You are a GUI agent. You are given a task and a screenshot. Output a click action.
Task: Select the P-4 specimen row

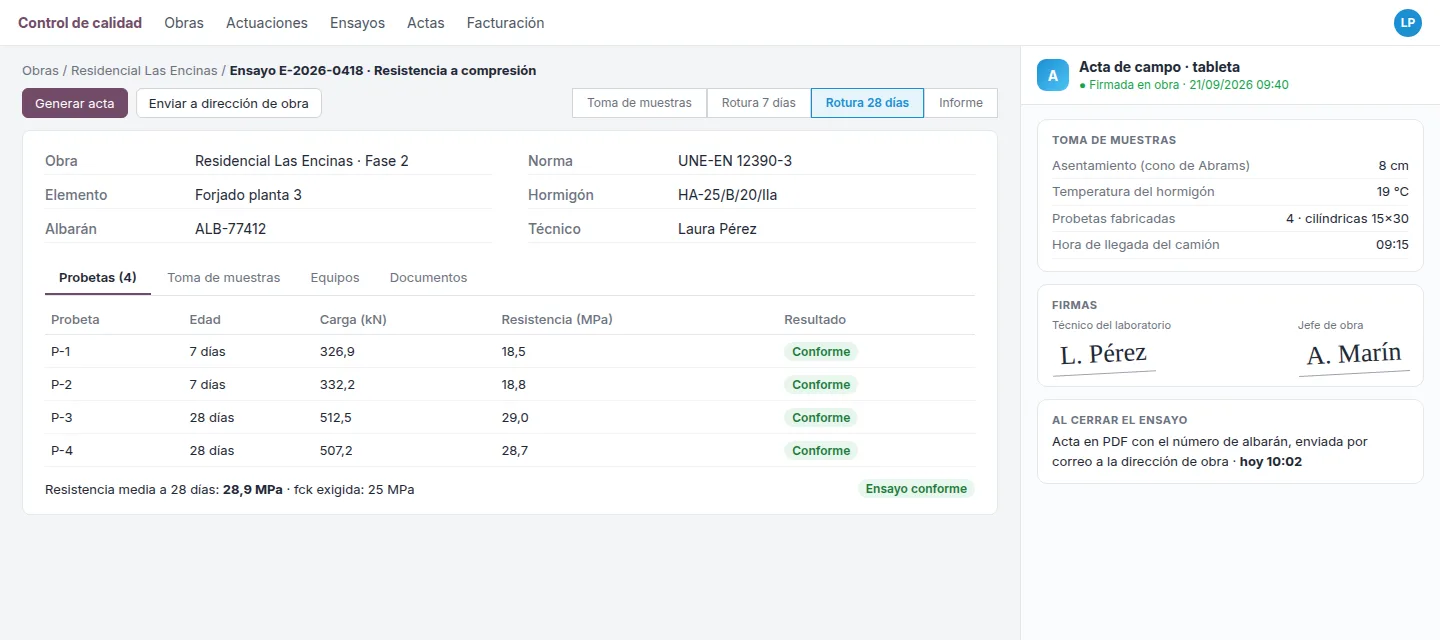click(510, 451)
